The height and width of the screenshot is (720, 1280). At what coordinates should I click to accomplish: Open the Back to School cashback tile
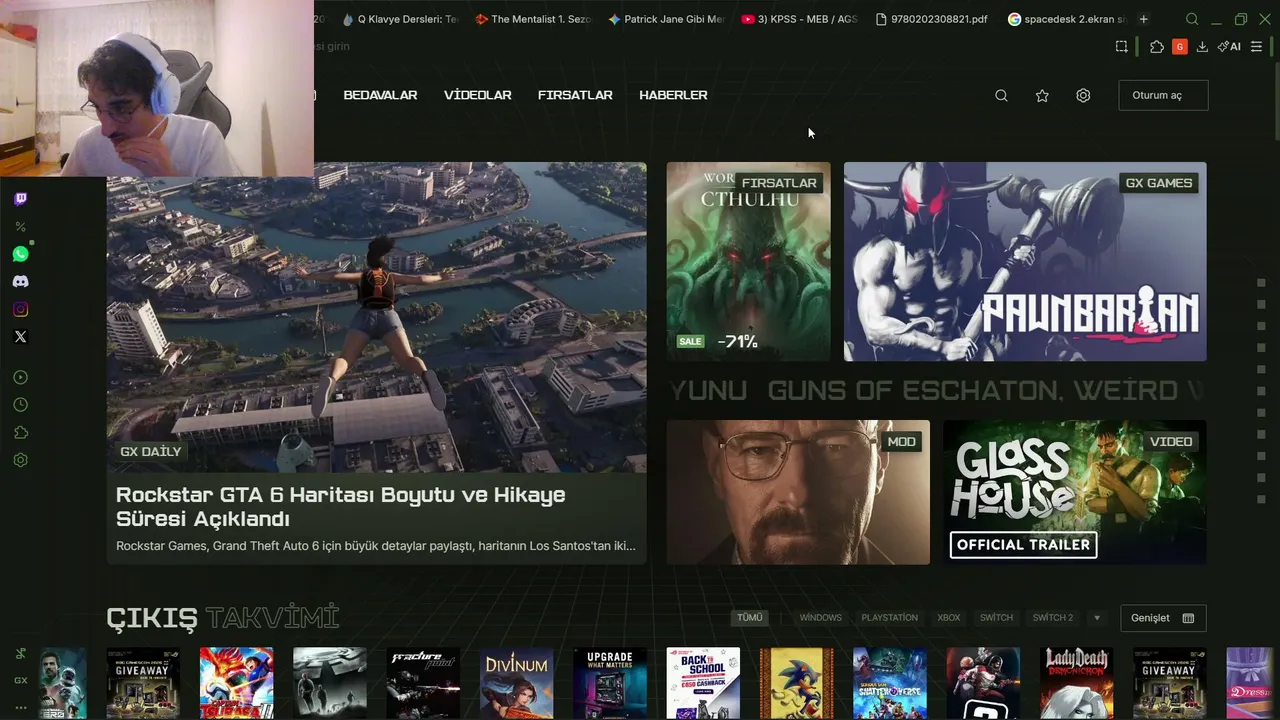click(703, 683)
